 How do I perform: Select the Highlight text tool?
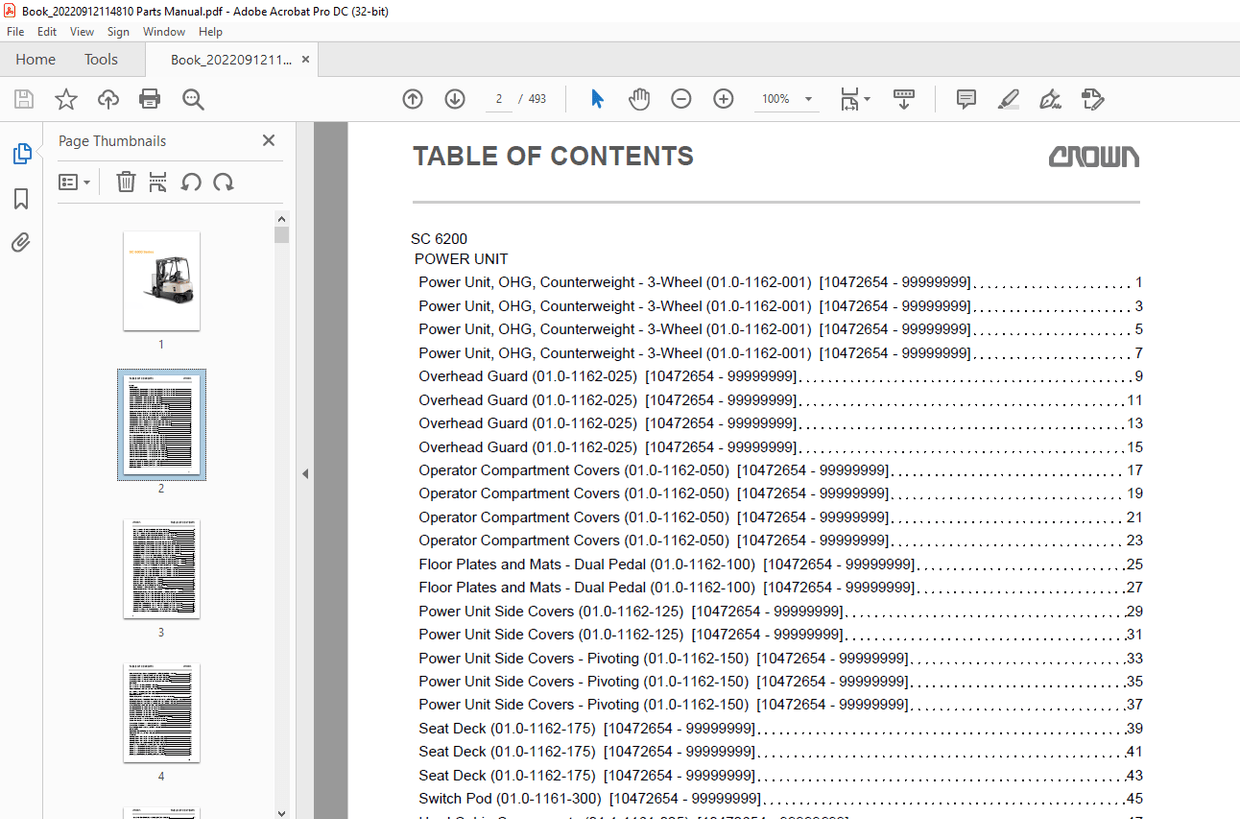pos(1008,99)
